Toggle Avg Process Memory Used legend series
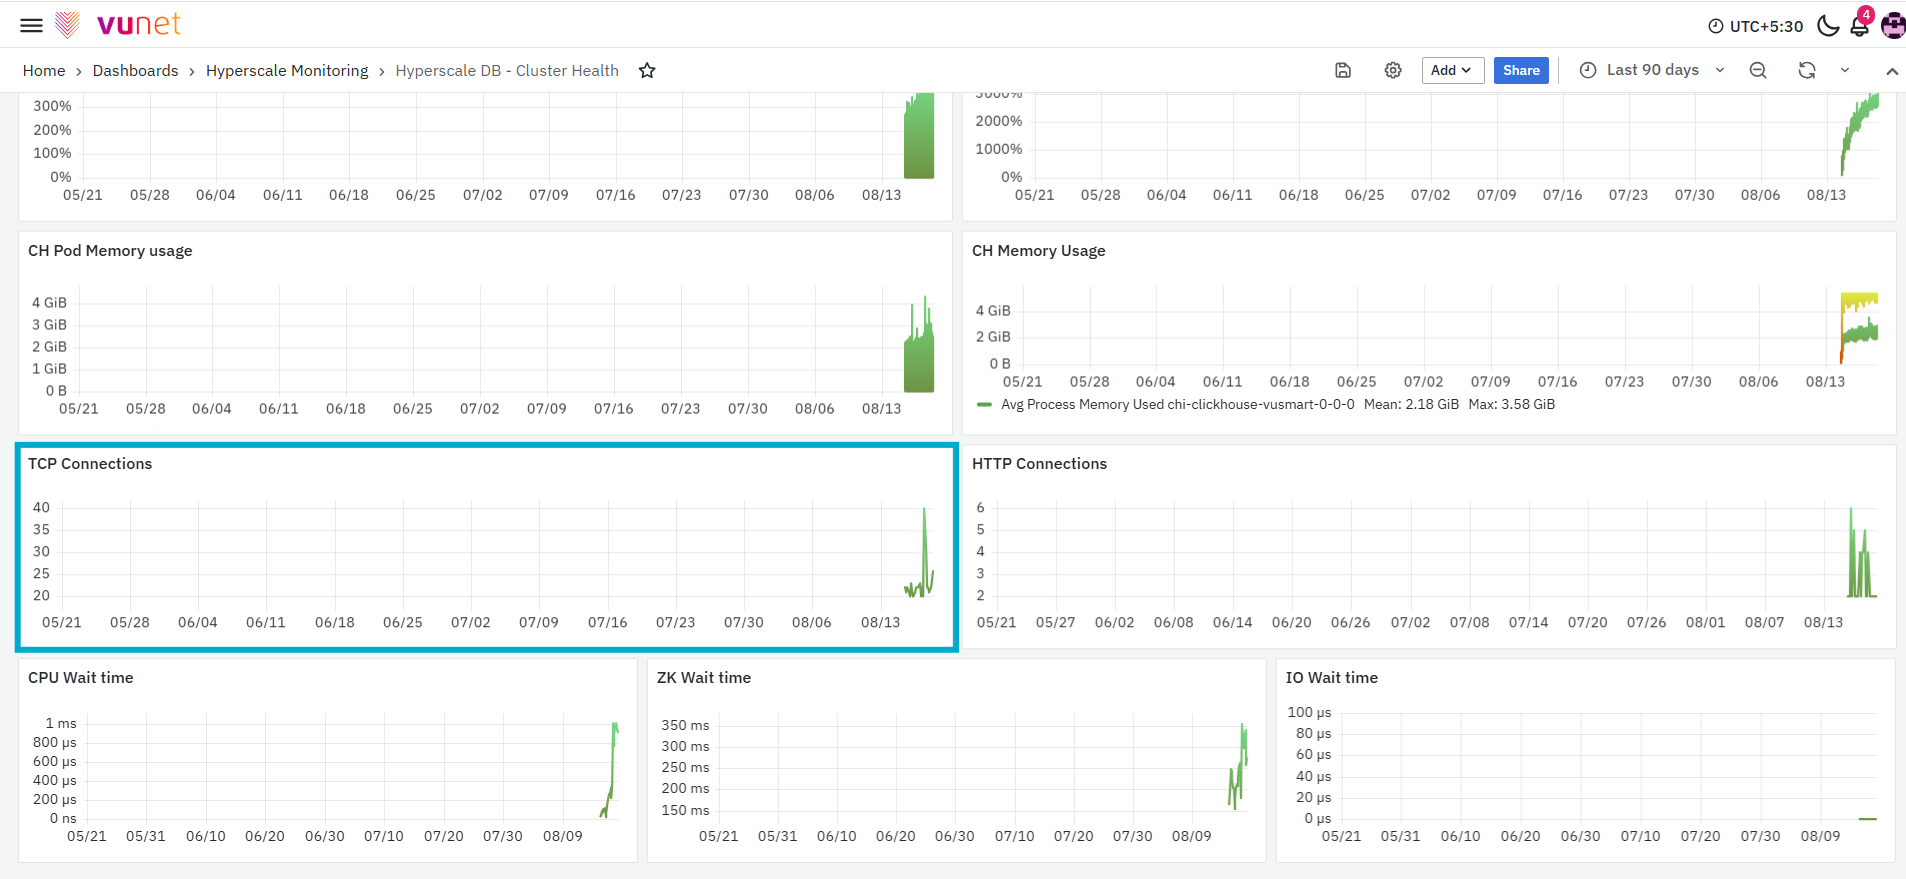 tap(1177, 405)
